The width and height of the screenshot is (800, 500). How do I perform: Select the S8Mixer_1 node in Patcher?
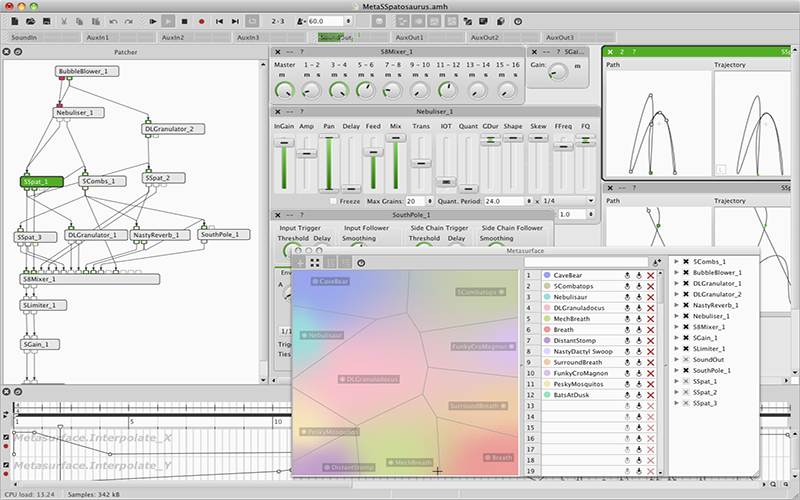coord(90,279)
